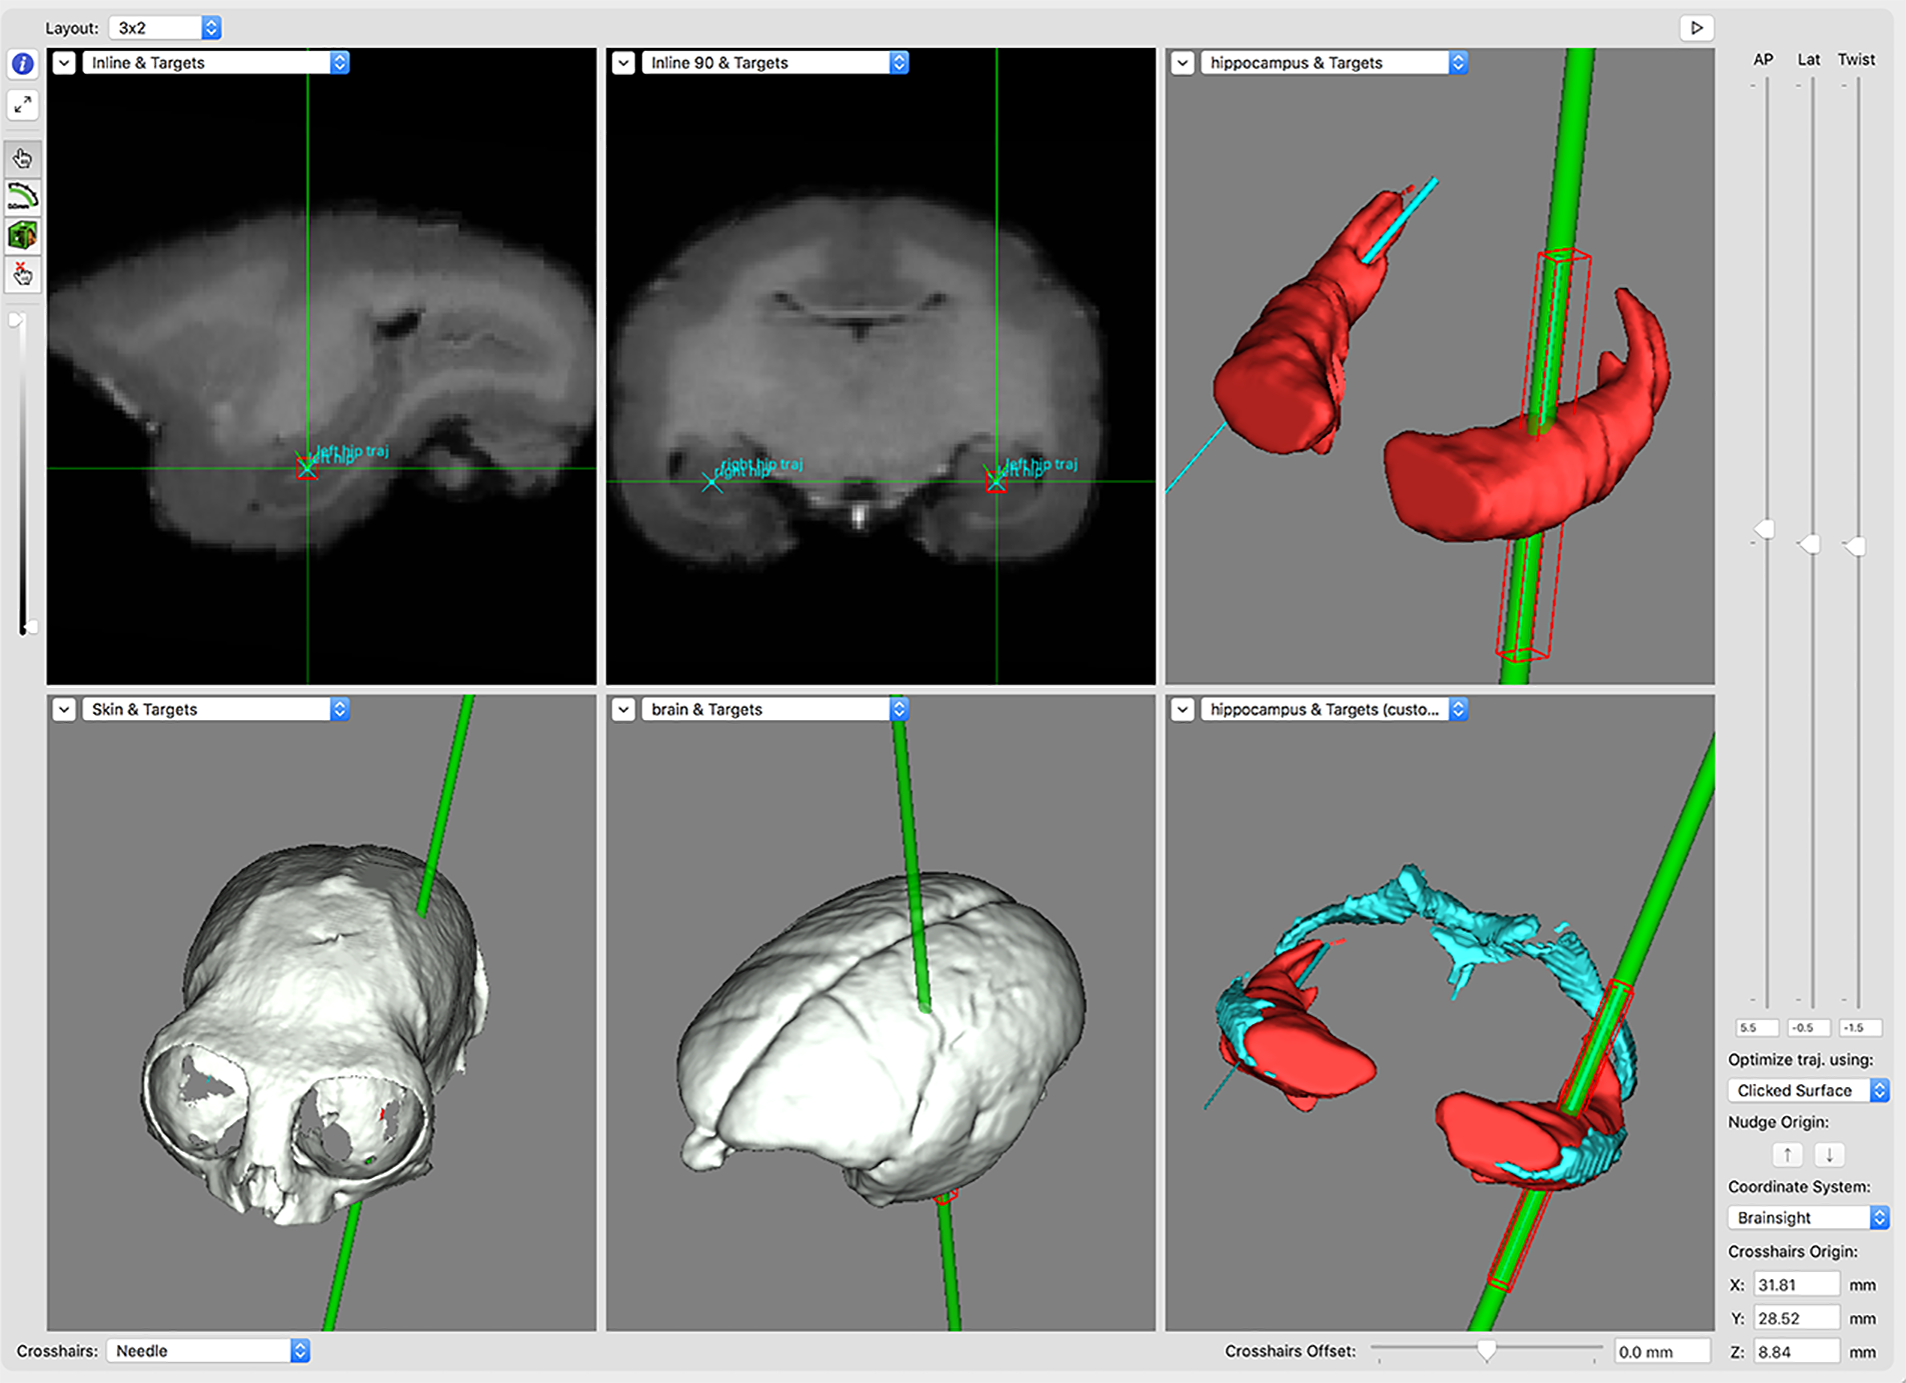Expand chevron beside 'hippocampus & Targets (custo...'
Viewport: 1906px width, 1383px height.
tap(1182, 709)
